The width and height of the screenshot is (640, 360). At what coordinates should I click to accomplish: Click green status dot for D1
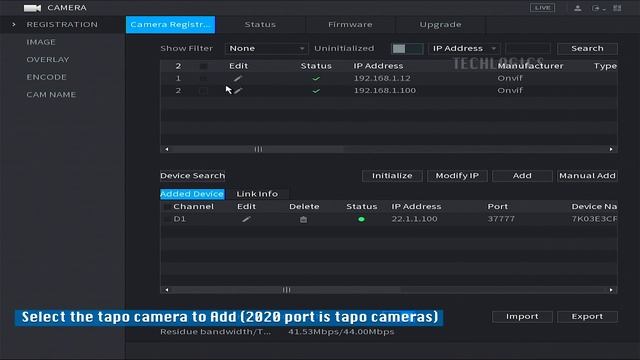click(361, 219)
